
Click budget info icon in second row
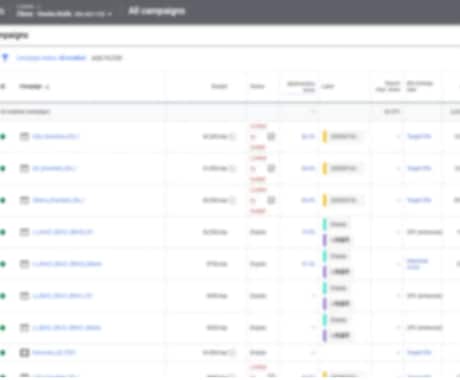pyautogui.click(x=232, y=168)
